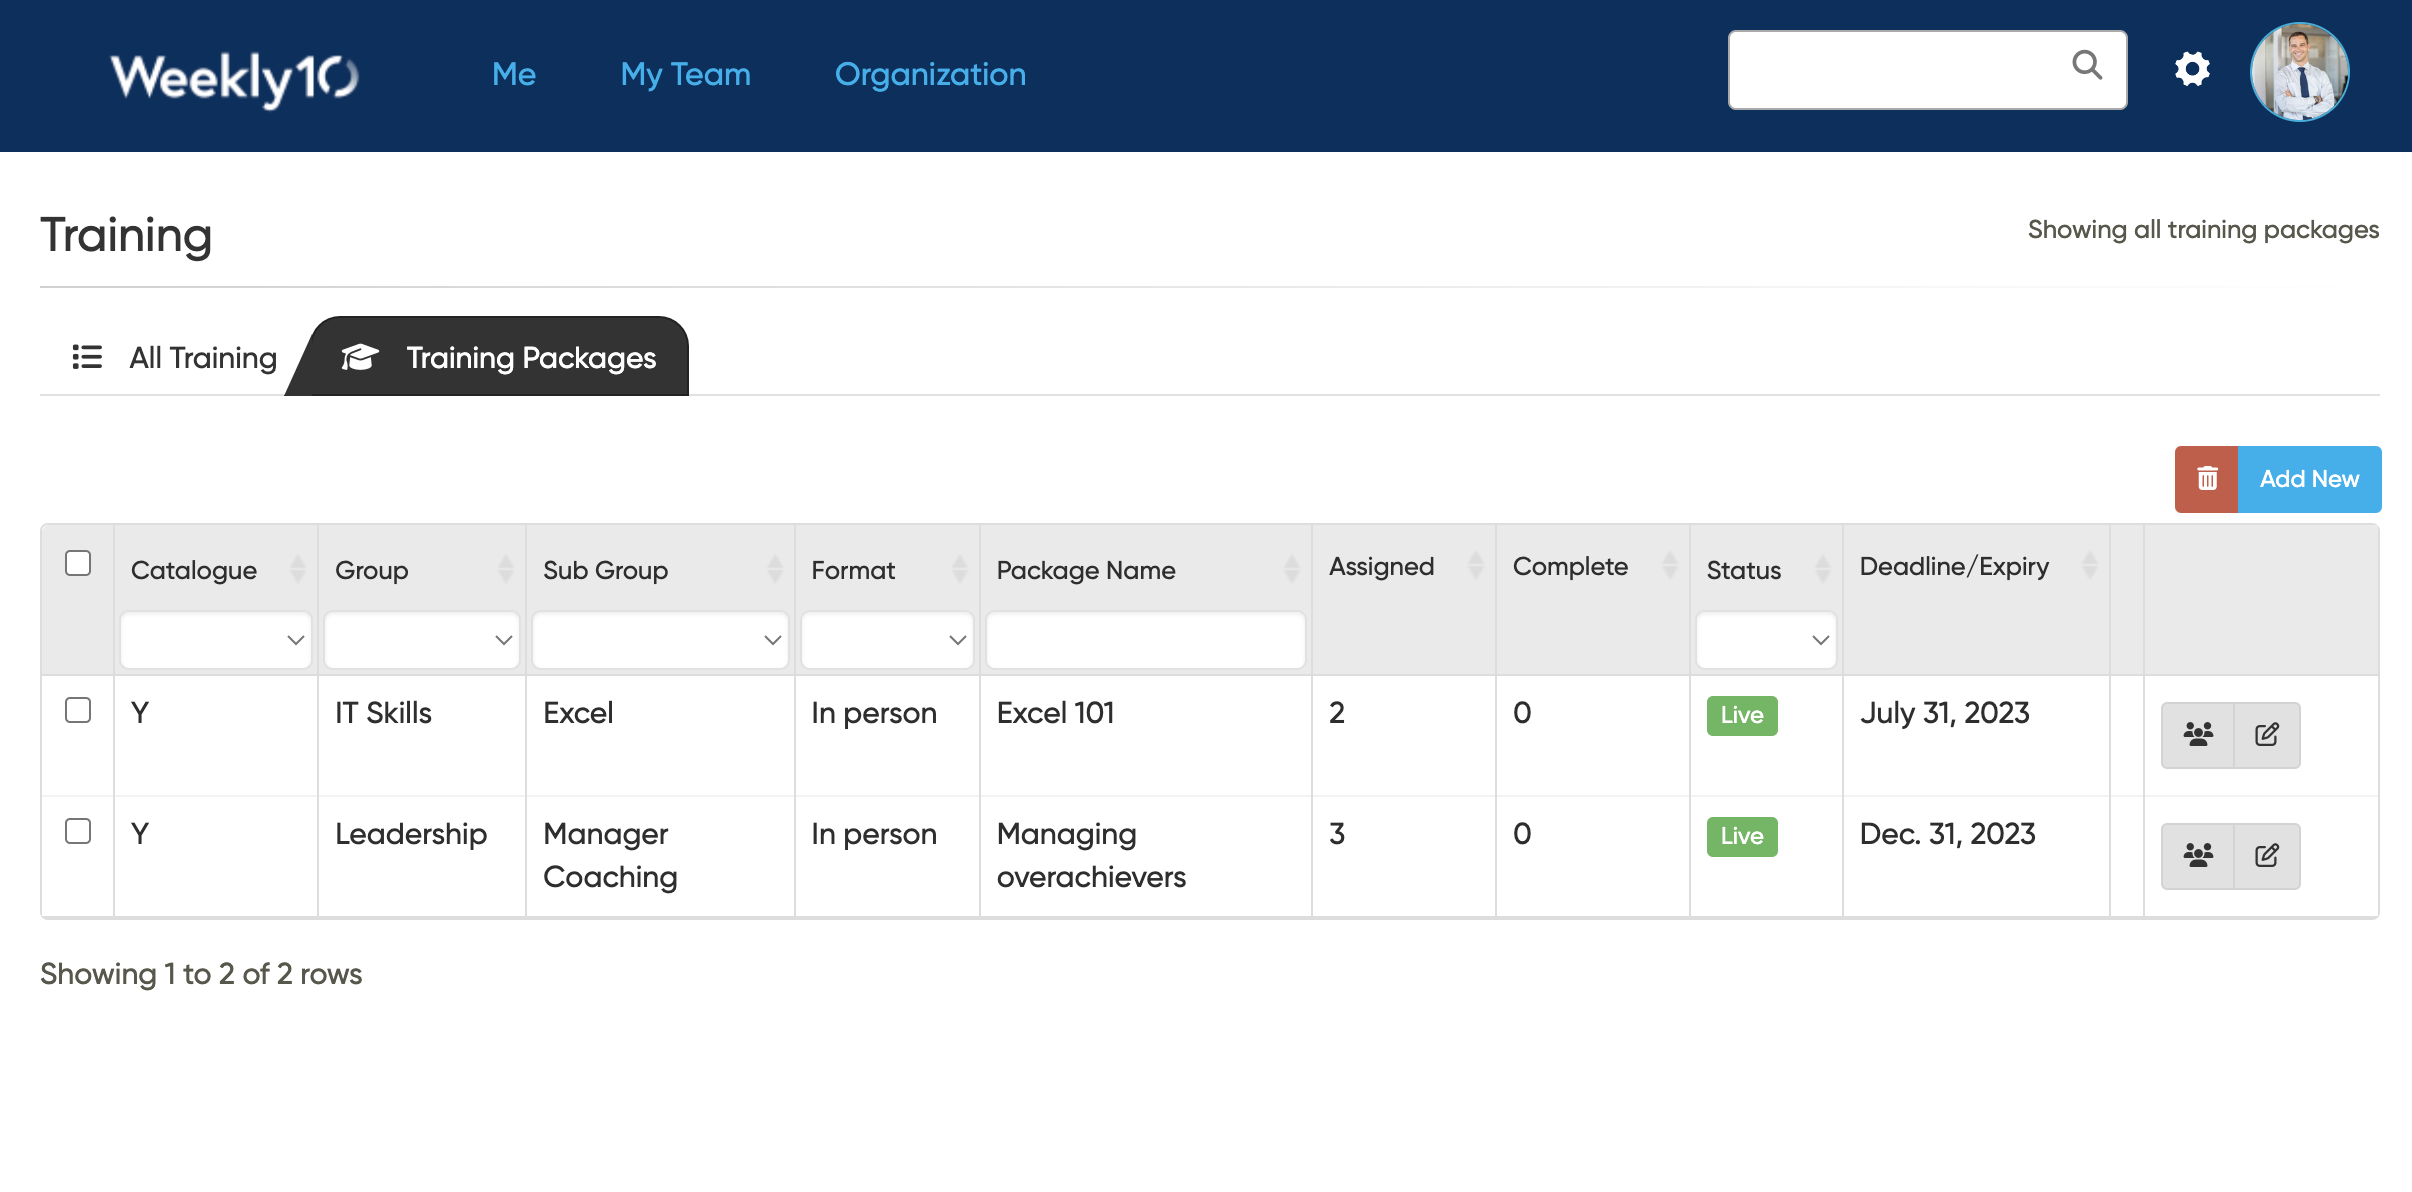The height and width of the screenshot is (1192, 2412).
Task: Tick the select-all header checkbox
Action: [x=78, y=563]
